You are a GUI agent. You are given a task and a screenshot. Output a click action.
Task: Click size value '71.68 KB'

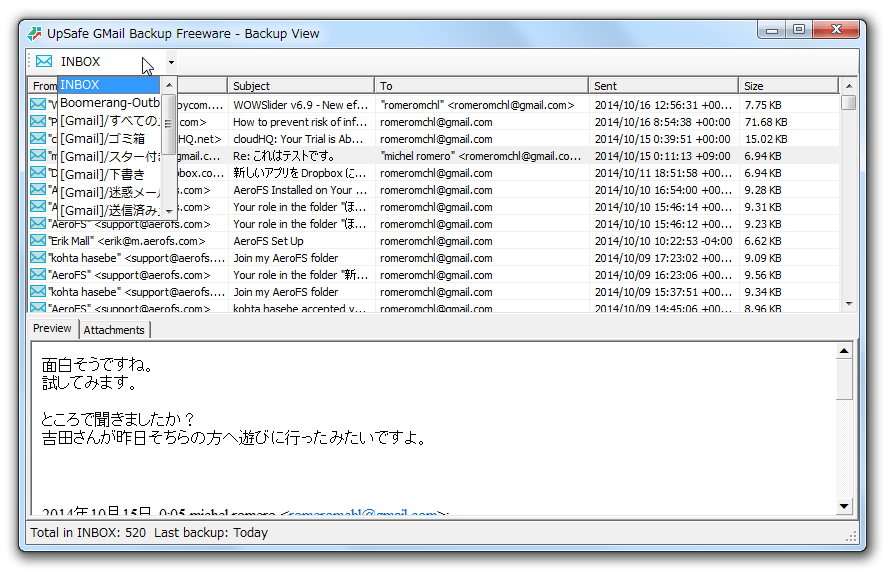pyautogui.click(x=766, y=122)
